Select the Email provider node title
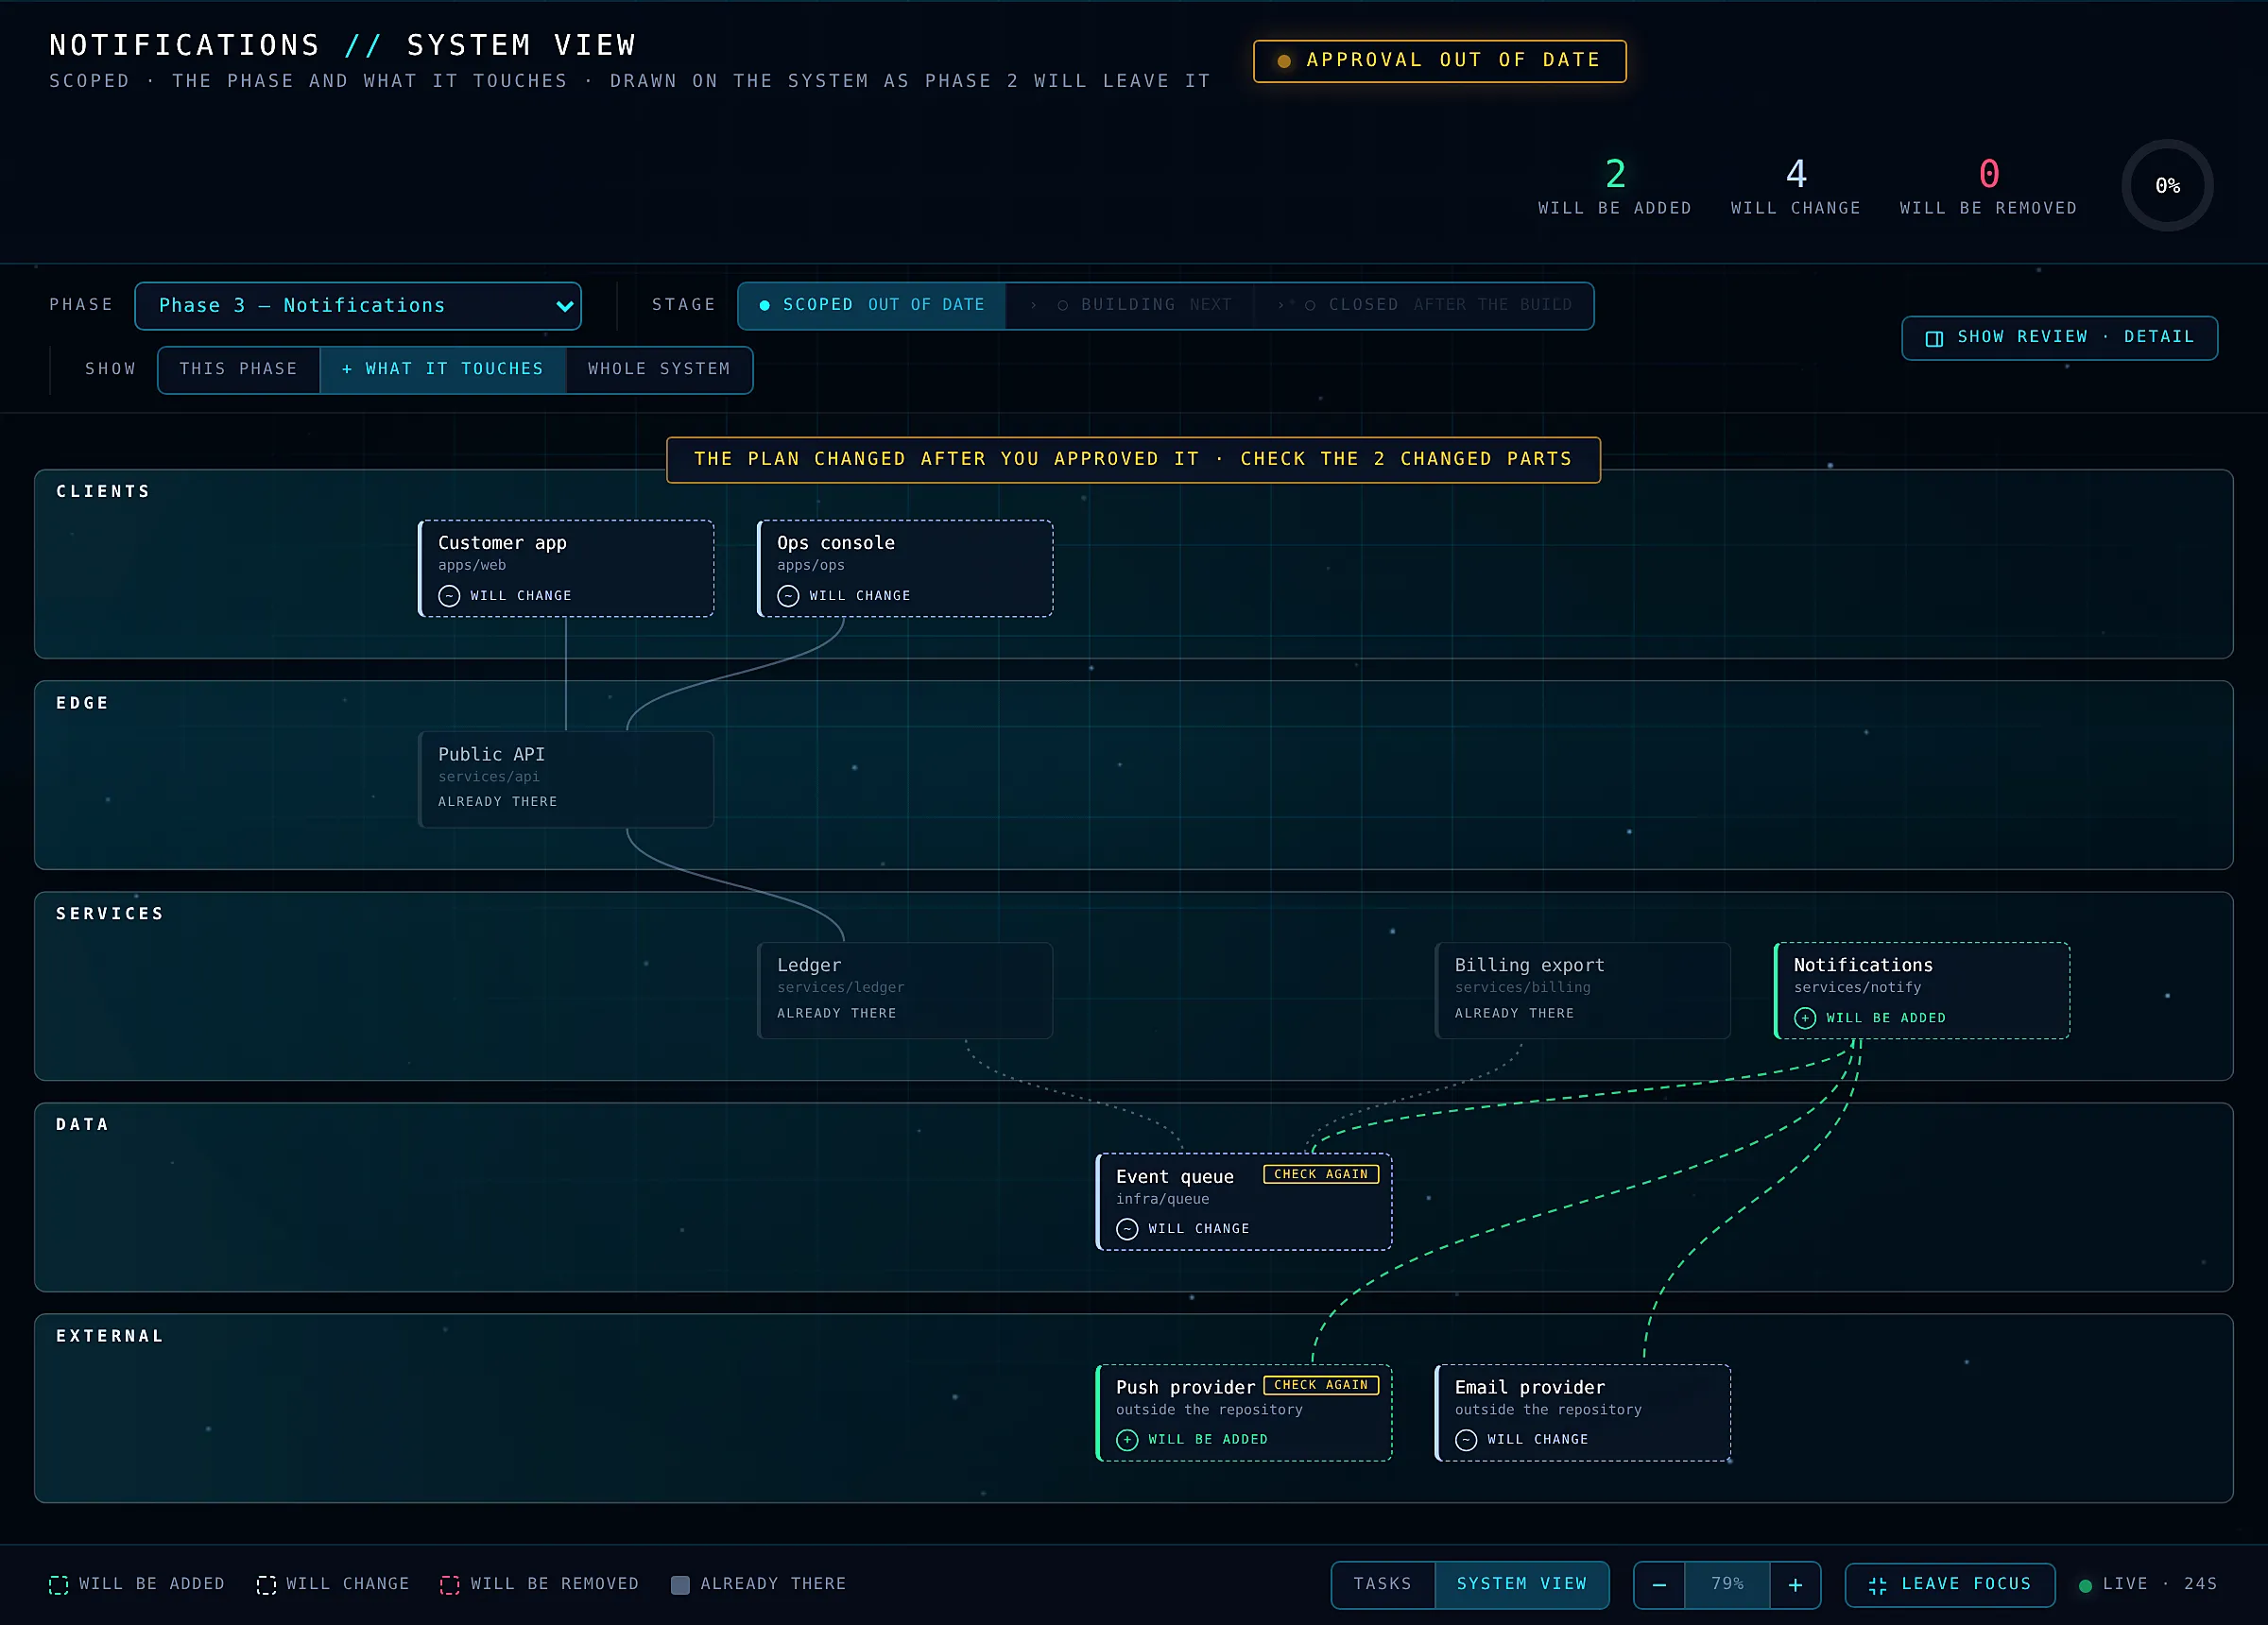Viewport: 2268px width, 1625px height. tap(1529, 1387)
